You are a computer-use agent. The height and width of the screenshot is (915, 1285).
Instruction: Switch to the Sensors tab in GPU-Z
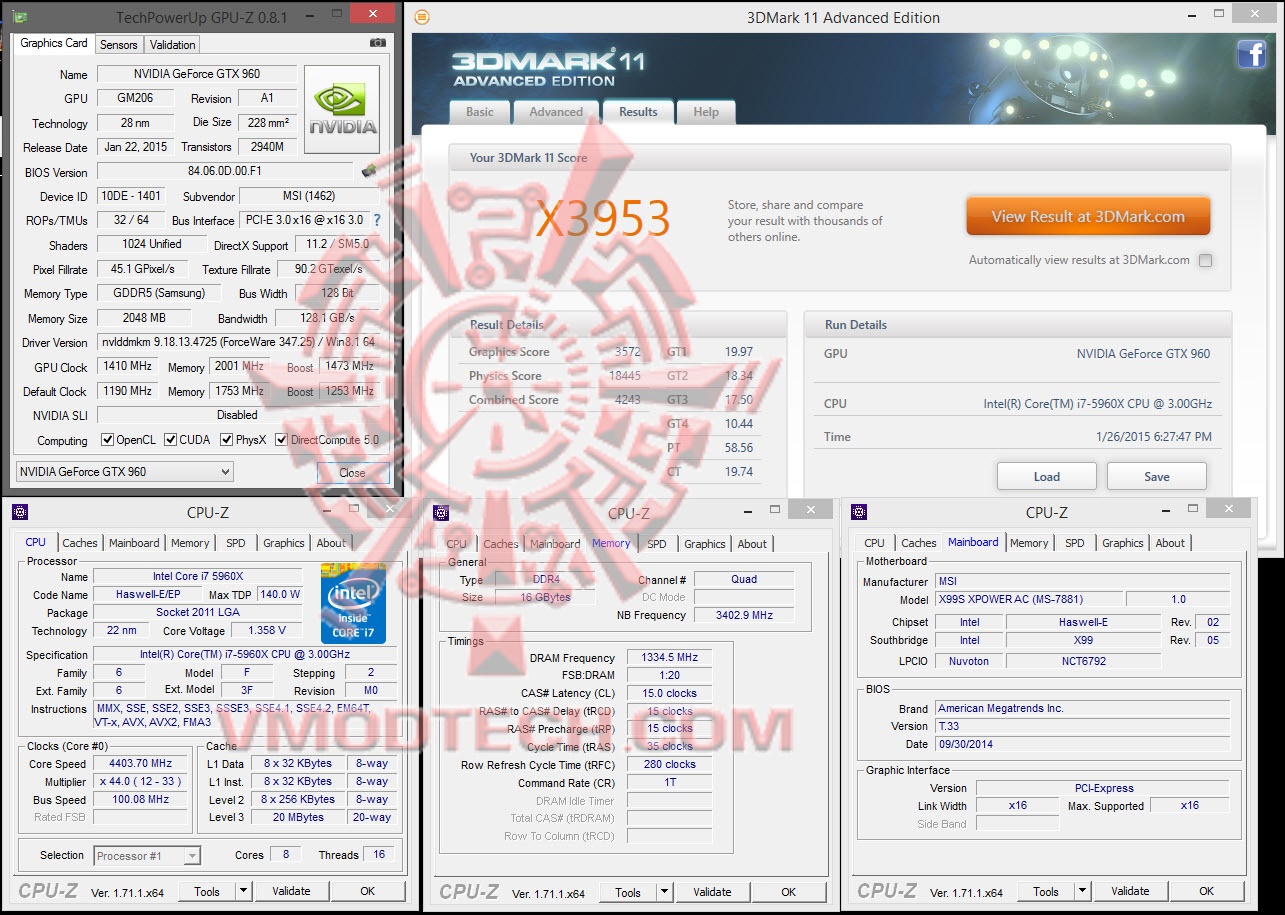point(119,44)
